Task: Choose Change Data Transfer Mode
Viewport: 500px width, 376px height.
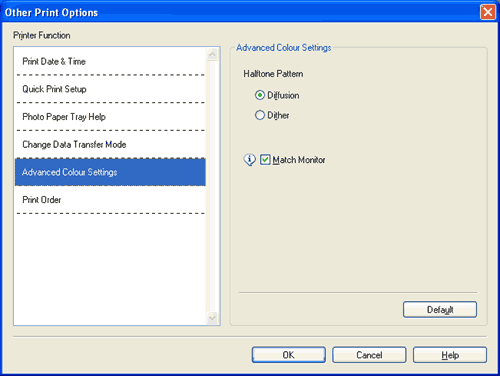Action: [x=110, y=144]
